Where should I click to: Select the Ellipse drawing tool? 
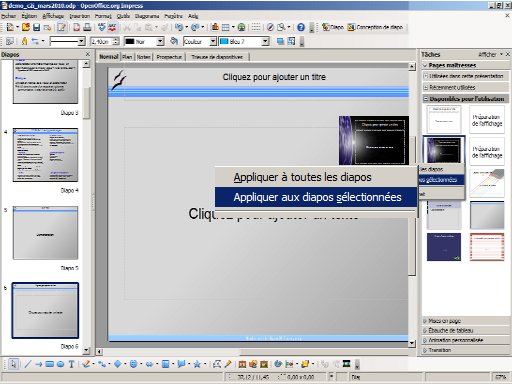point(60,364)
